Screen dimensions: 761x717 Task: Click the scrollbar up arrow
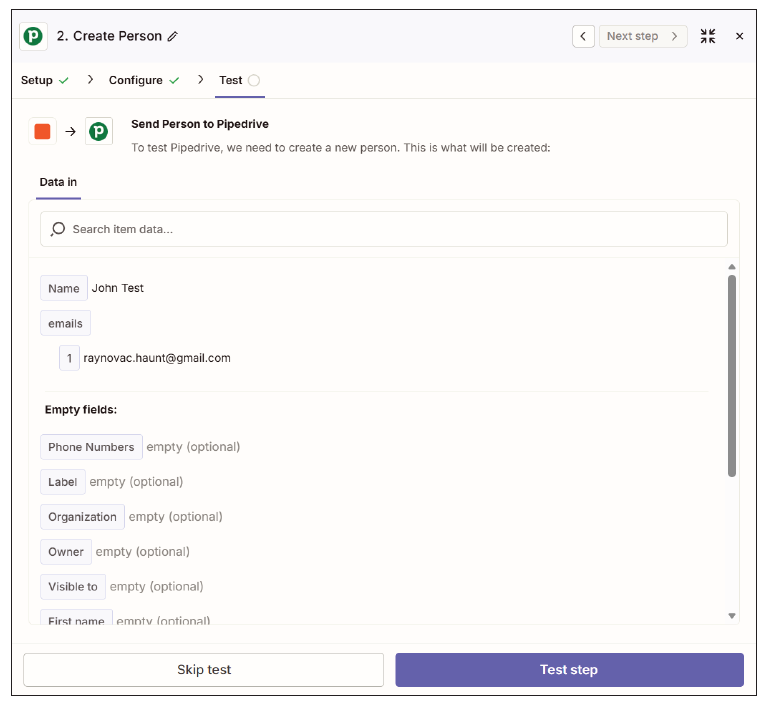[732, 267]
